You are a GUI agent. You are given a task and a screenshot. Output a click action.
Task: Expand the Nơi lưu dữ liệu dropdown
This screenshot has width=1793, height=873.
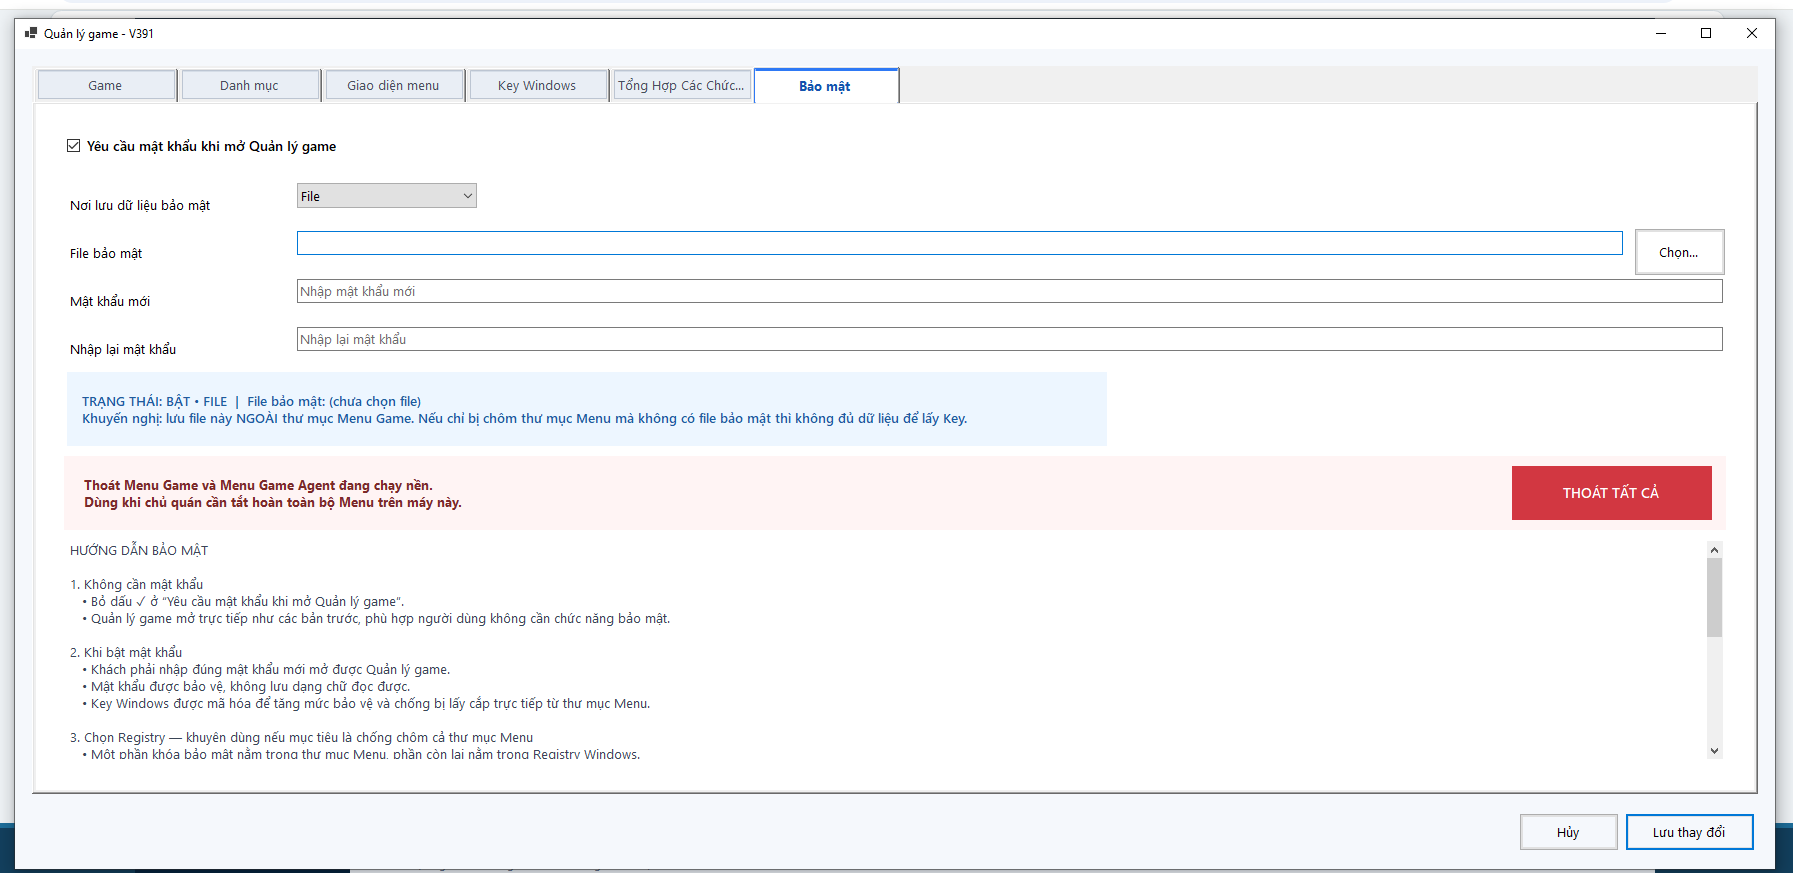[x=387, y=196]
